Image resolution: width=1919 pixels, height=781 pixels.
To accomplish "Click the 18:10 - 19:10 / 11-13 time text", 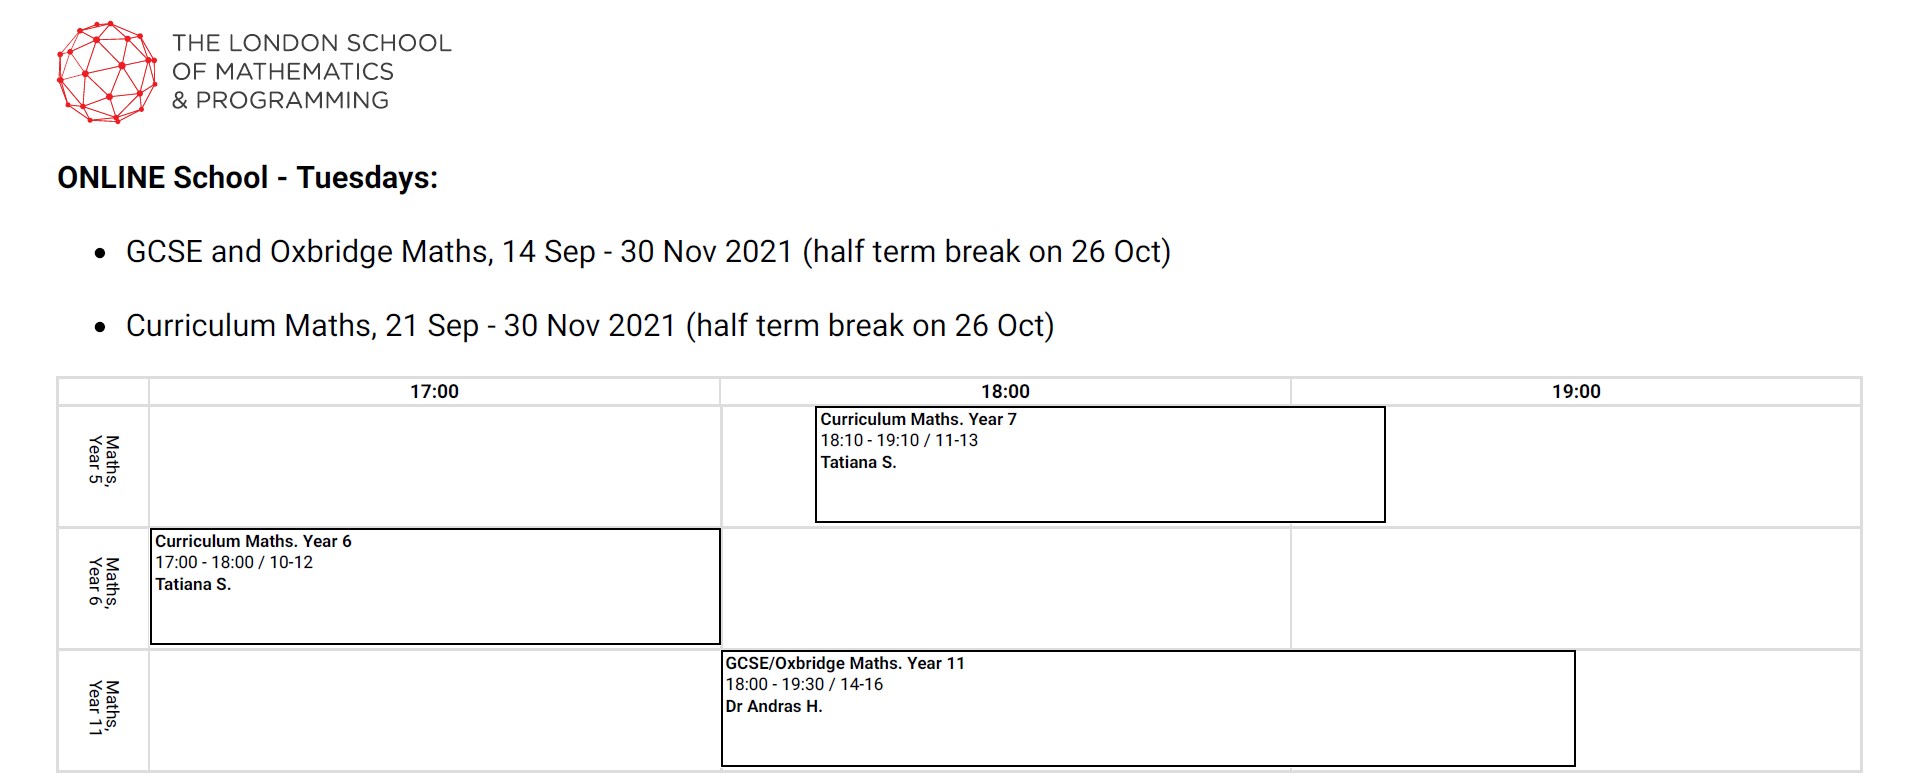I will (x=899, y=440).
